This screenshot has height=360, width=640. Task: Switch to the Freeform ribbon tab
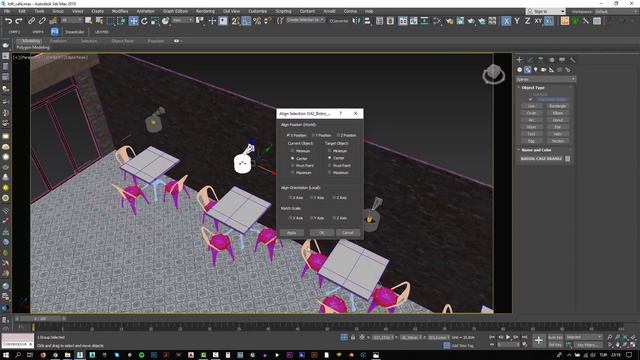[x=58, y=41]
